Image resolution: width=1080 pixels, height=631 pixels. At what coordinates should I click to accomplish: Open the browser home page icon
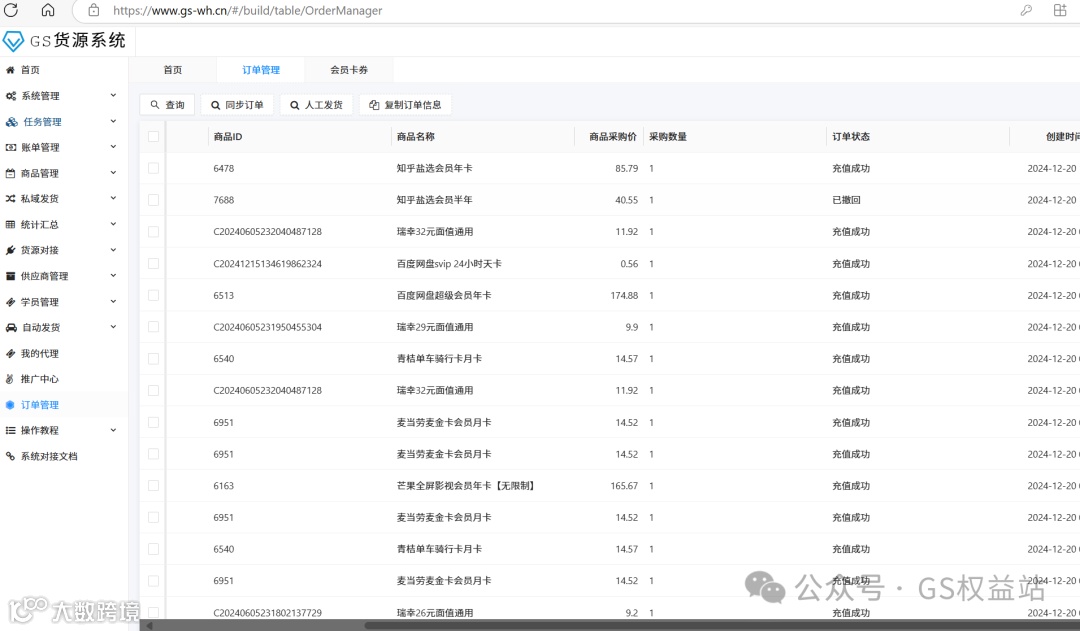pyautogui.click(x=48, y=10)
